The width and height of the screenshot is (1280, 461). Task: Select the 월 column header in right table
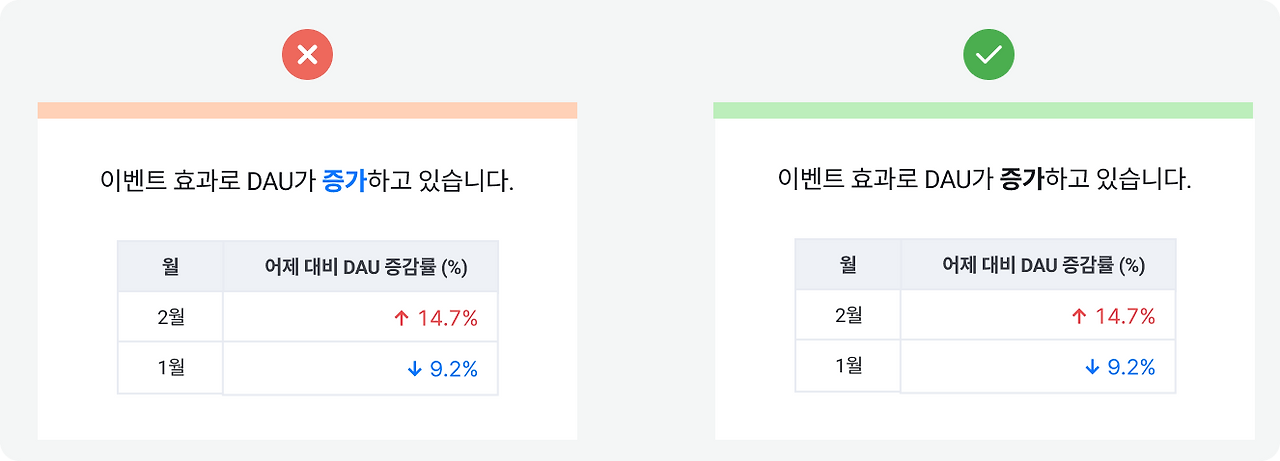pos(848,264)
